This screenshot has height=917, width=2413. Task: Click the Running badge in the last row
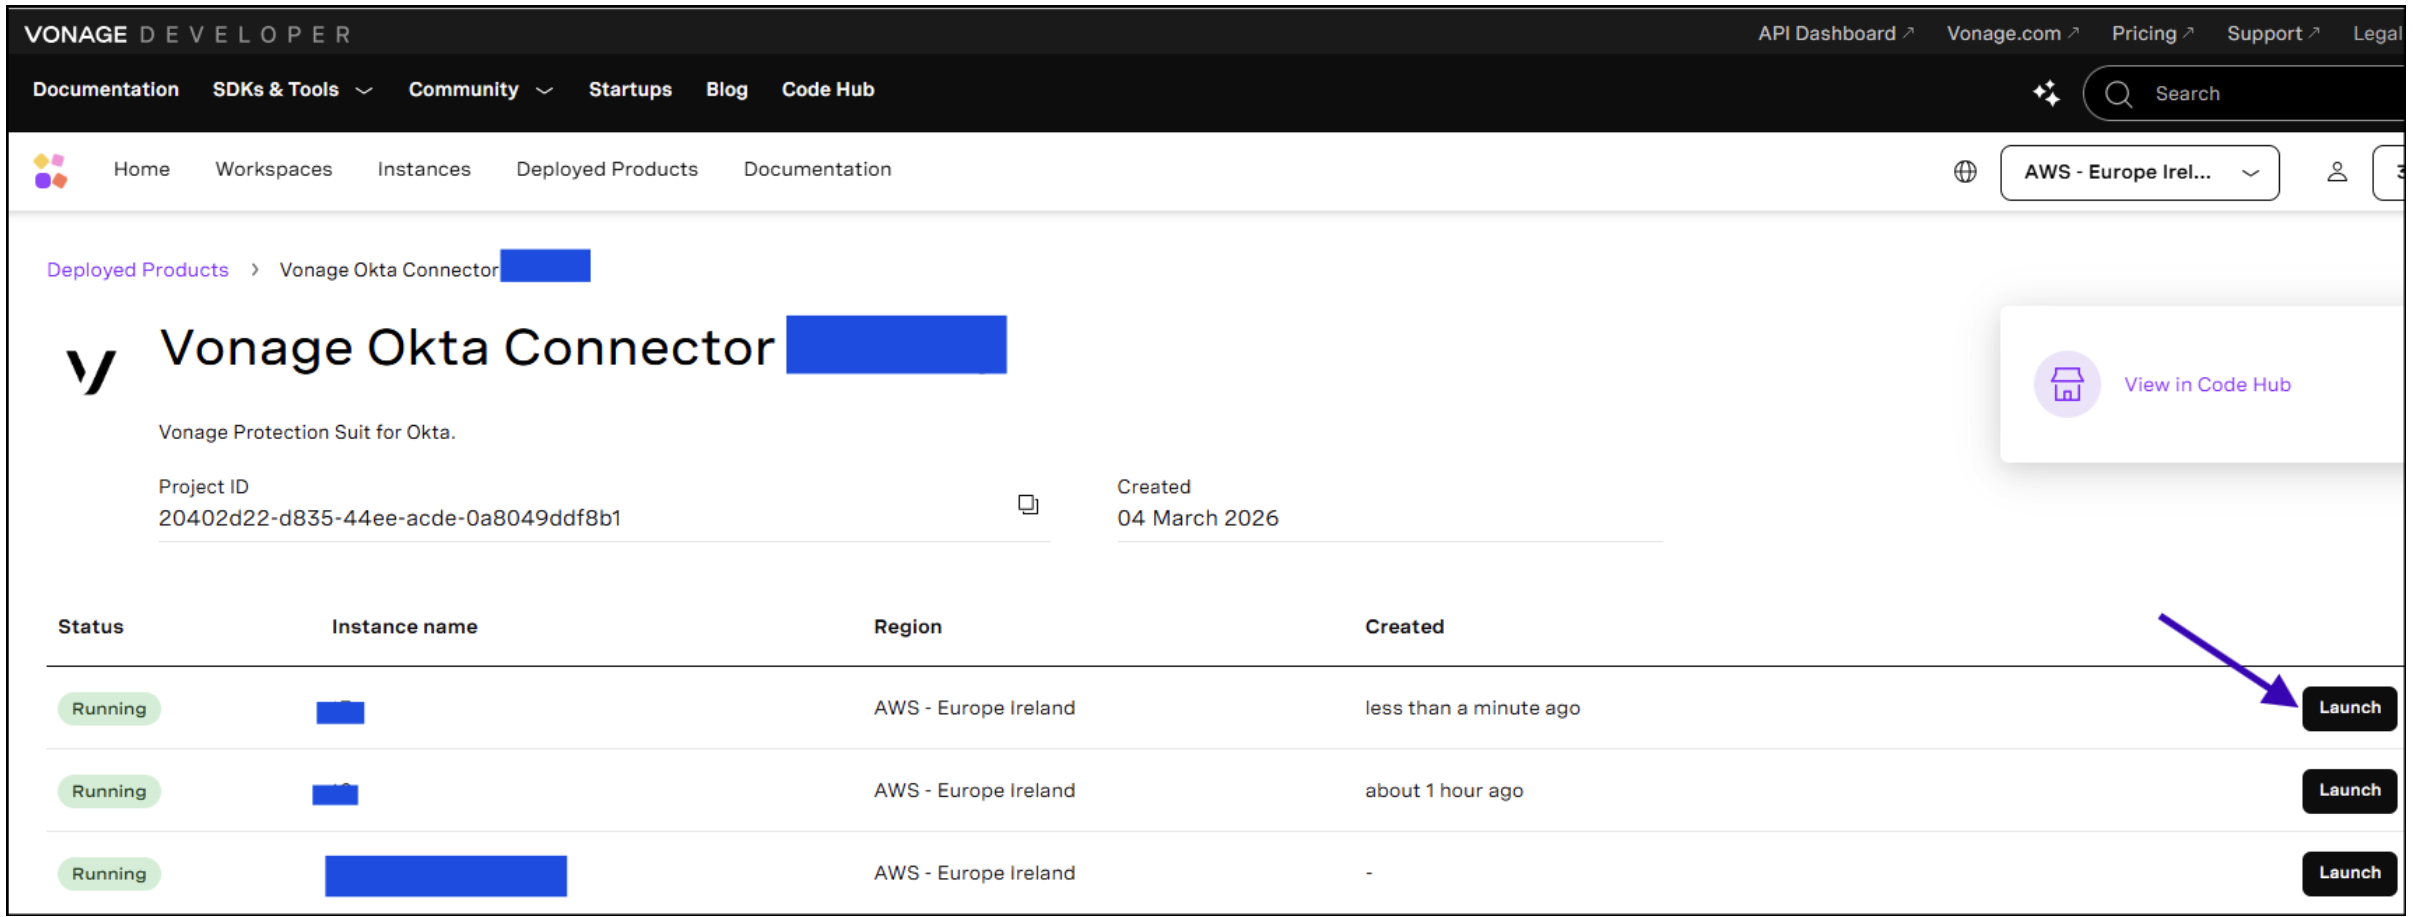109,874
